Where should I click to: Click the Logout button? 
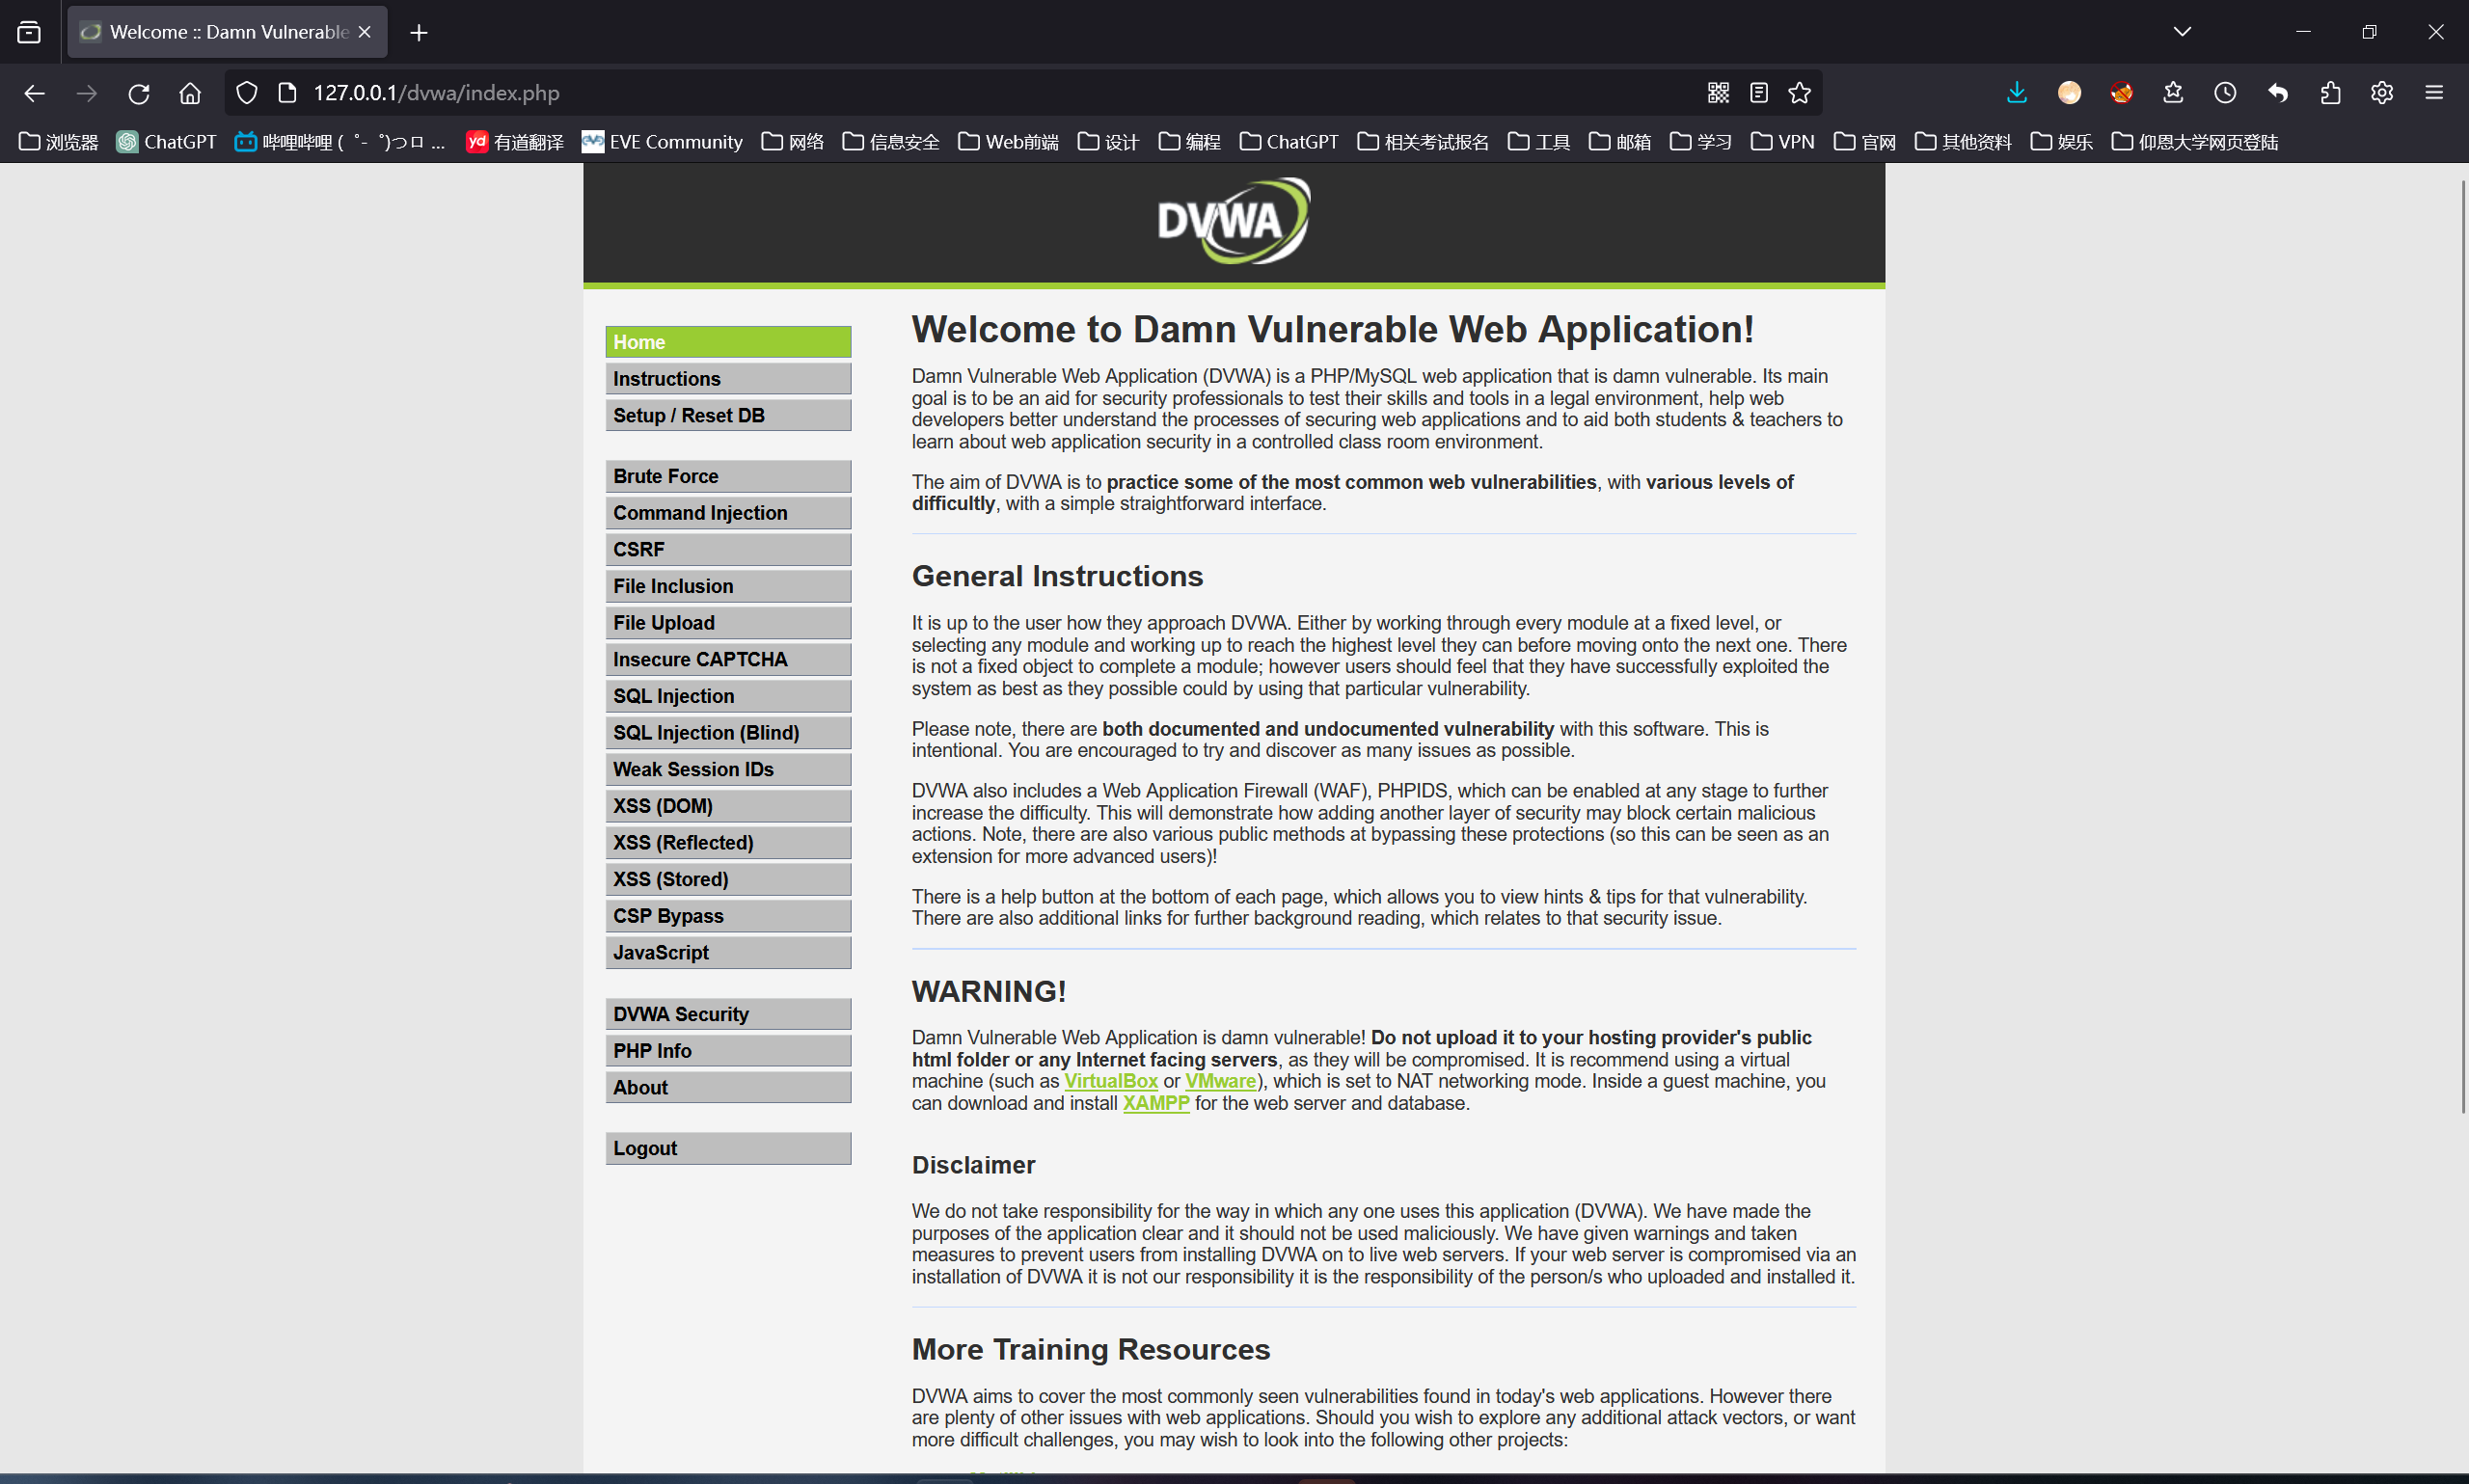728,1148
